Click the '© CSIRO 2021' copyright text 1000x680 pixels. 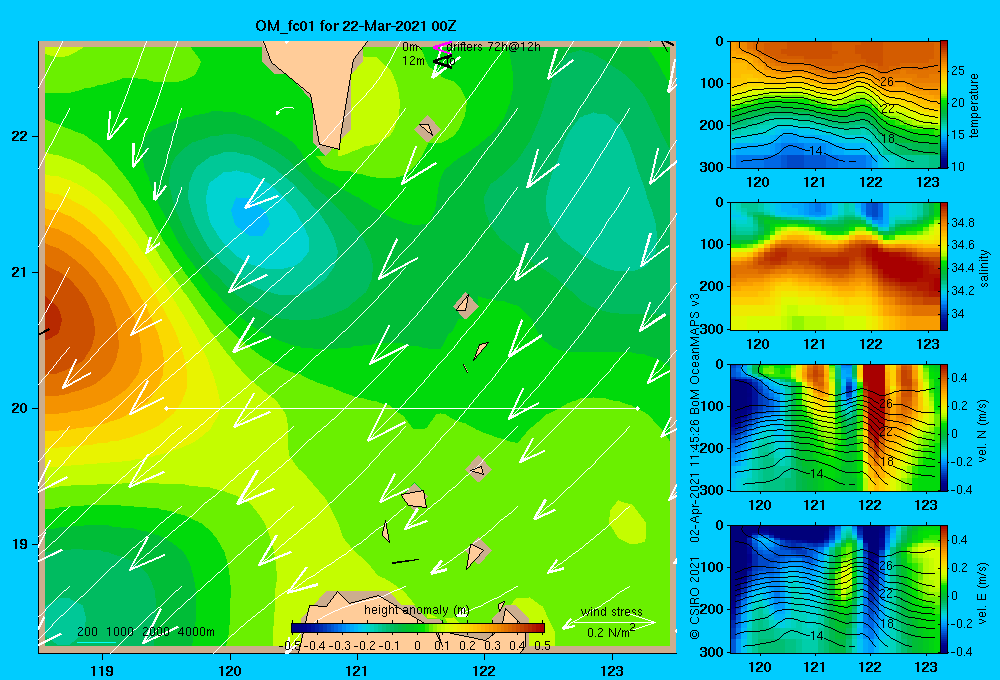(695, 597)
